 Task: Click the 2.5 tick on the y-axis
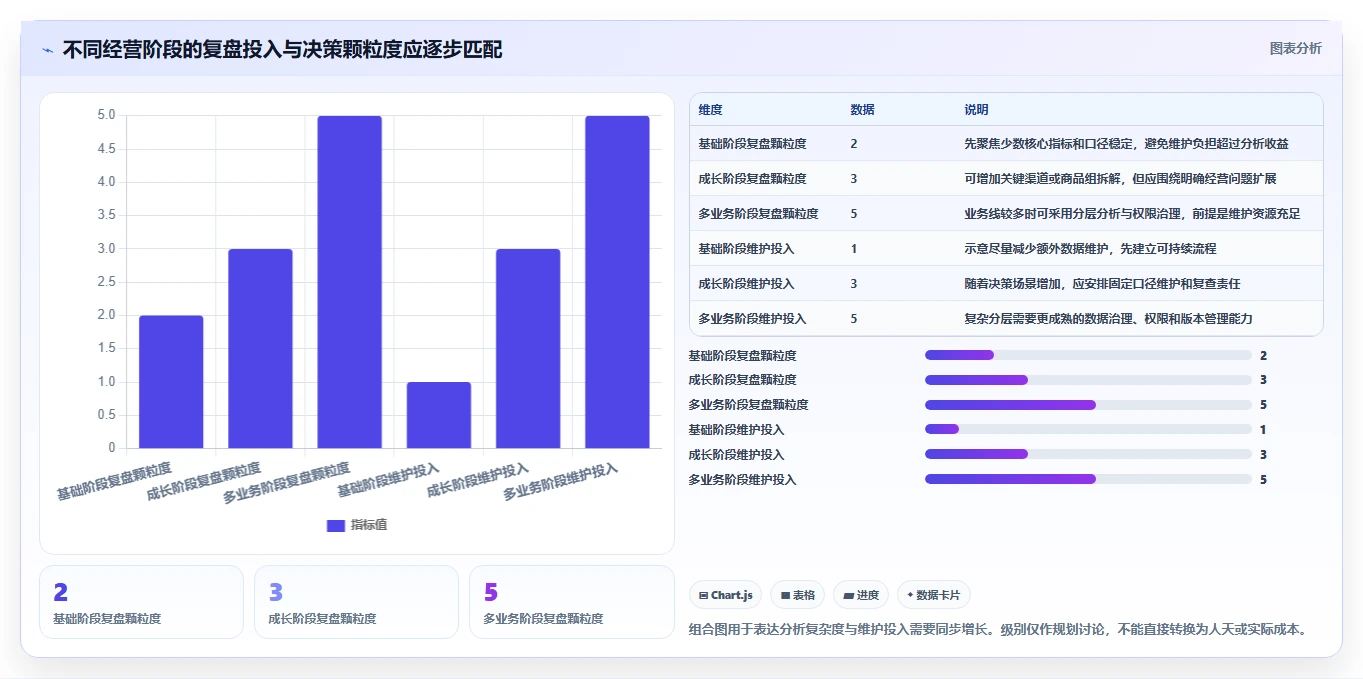[106, 281]
